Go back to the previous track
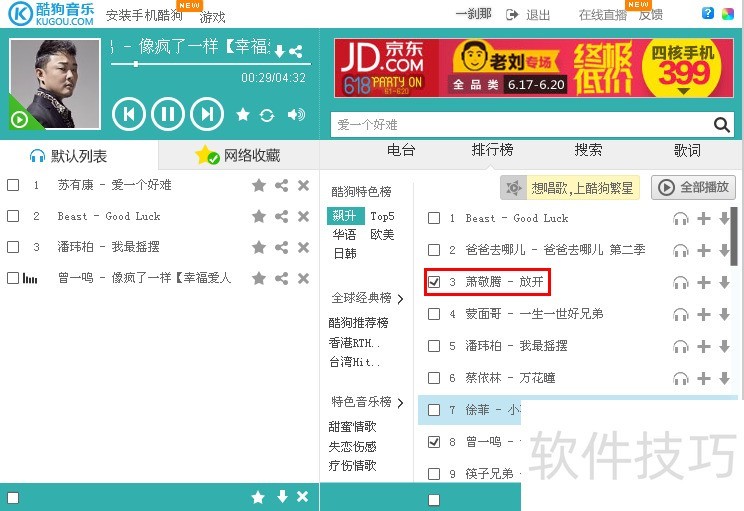This screenshot has height=511, width=744. [x=128, y=114]
